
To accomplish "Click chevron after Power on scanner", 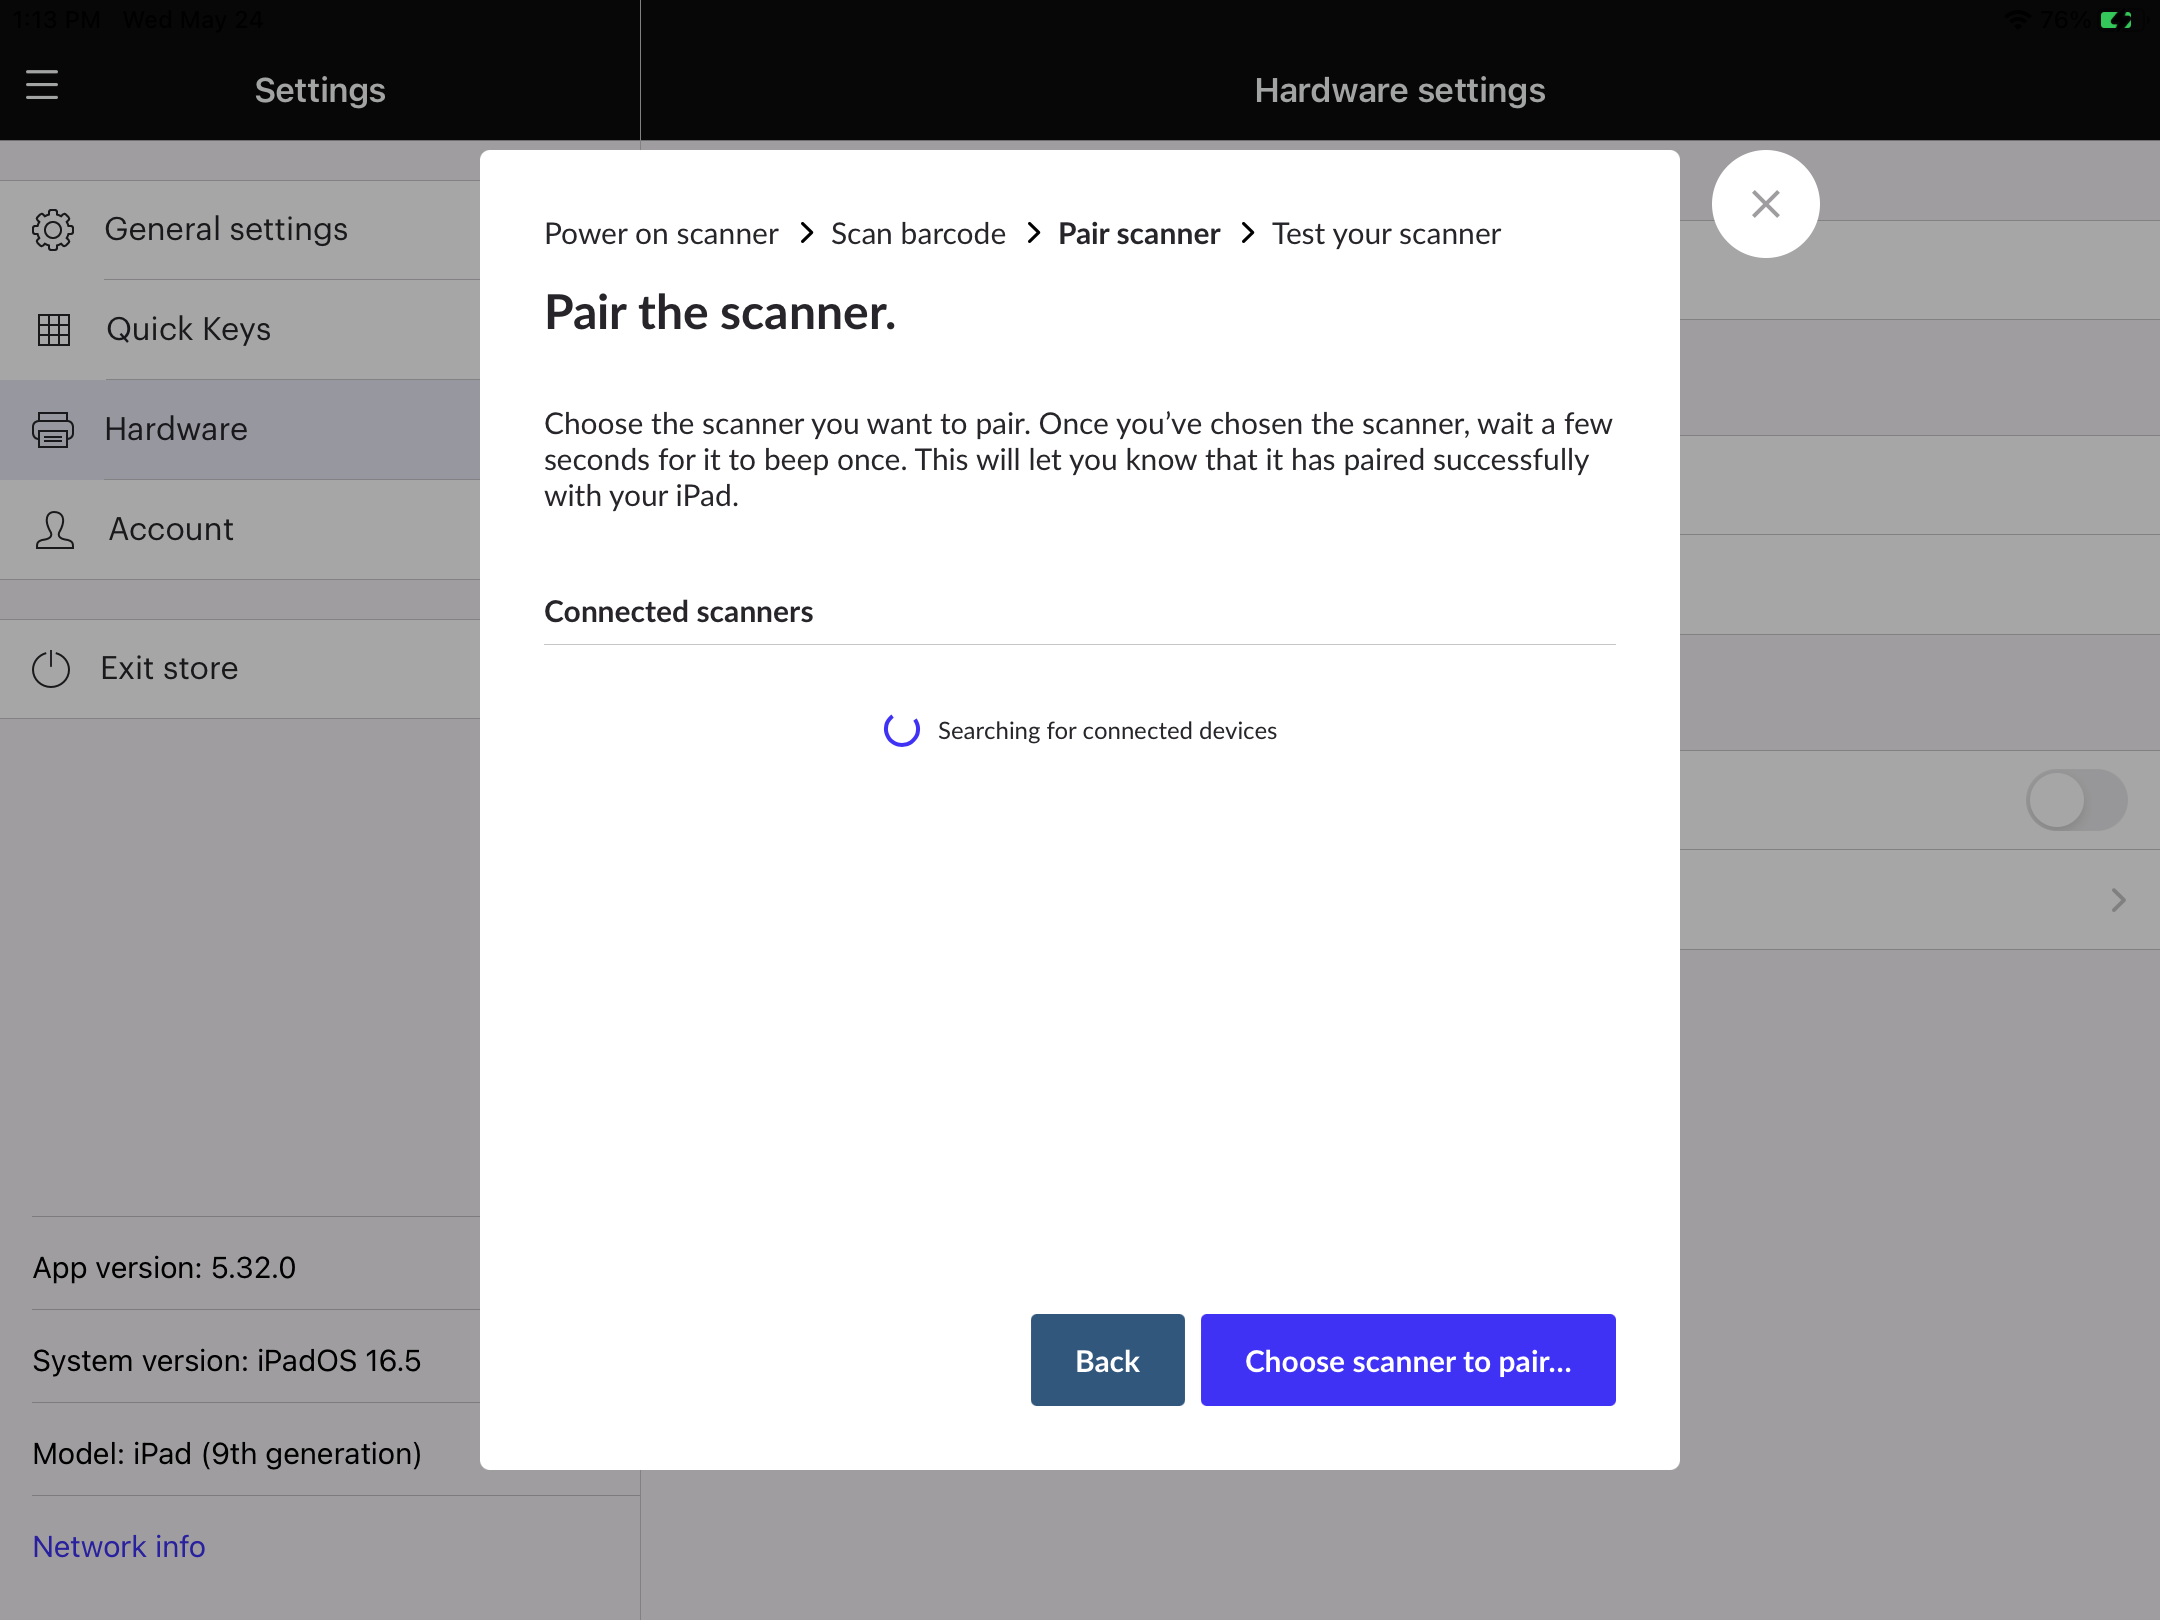I will [x=806, y=233].
